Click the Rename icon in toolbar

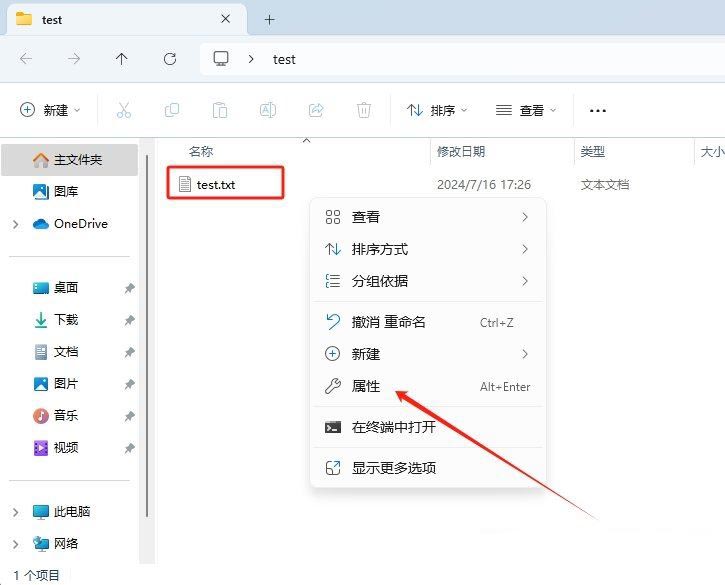point(268,110)
